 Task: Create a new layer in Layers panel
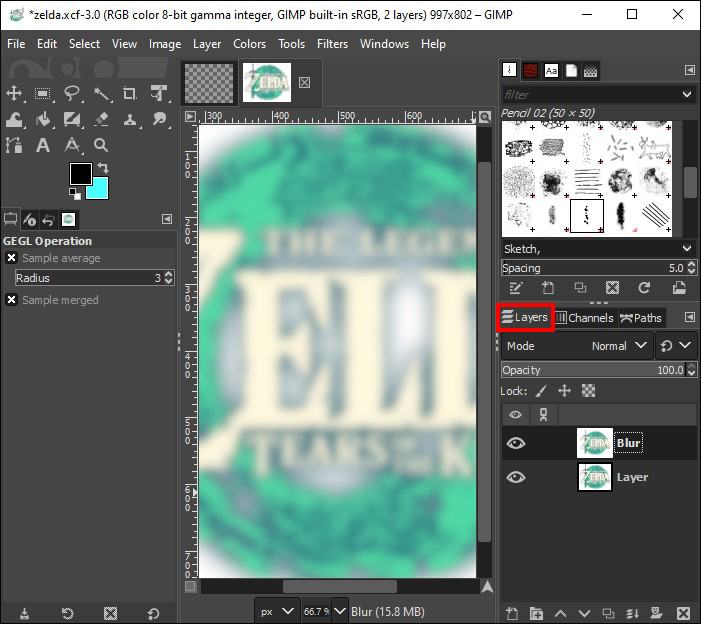512,613
